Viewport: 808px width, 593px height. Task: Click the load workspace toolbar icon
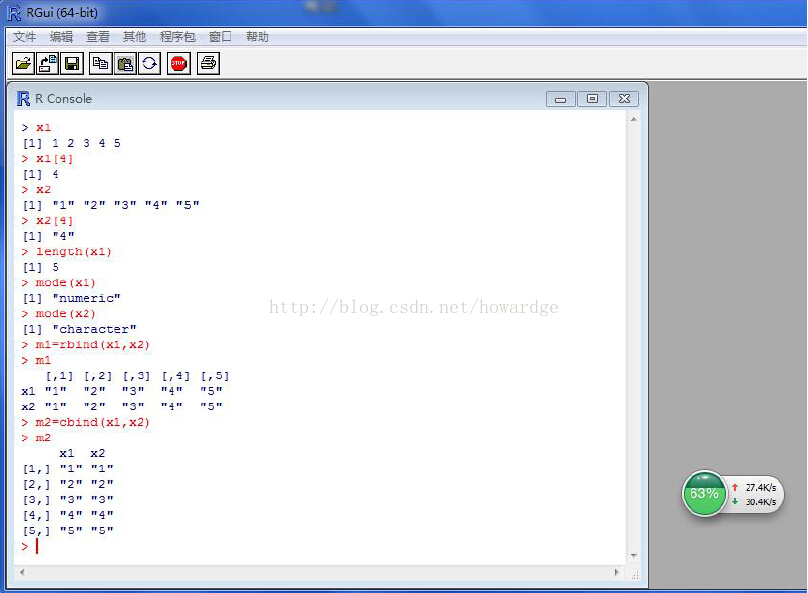[47, 64]
